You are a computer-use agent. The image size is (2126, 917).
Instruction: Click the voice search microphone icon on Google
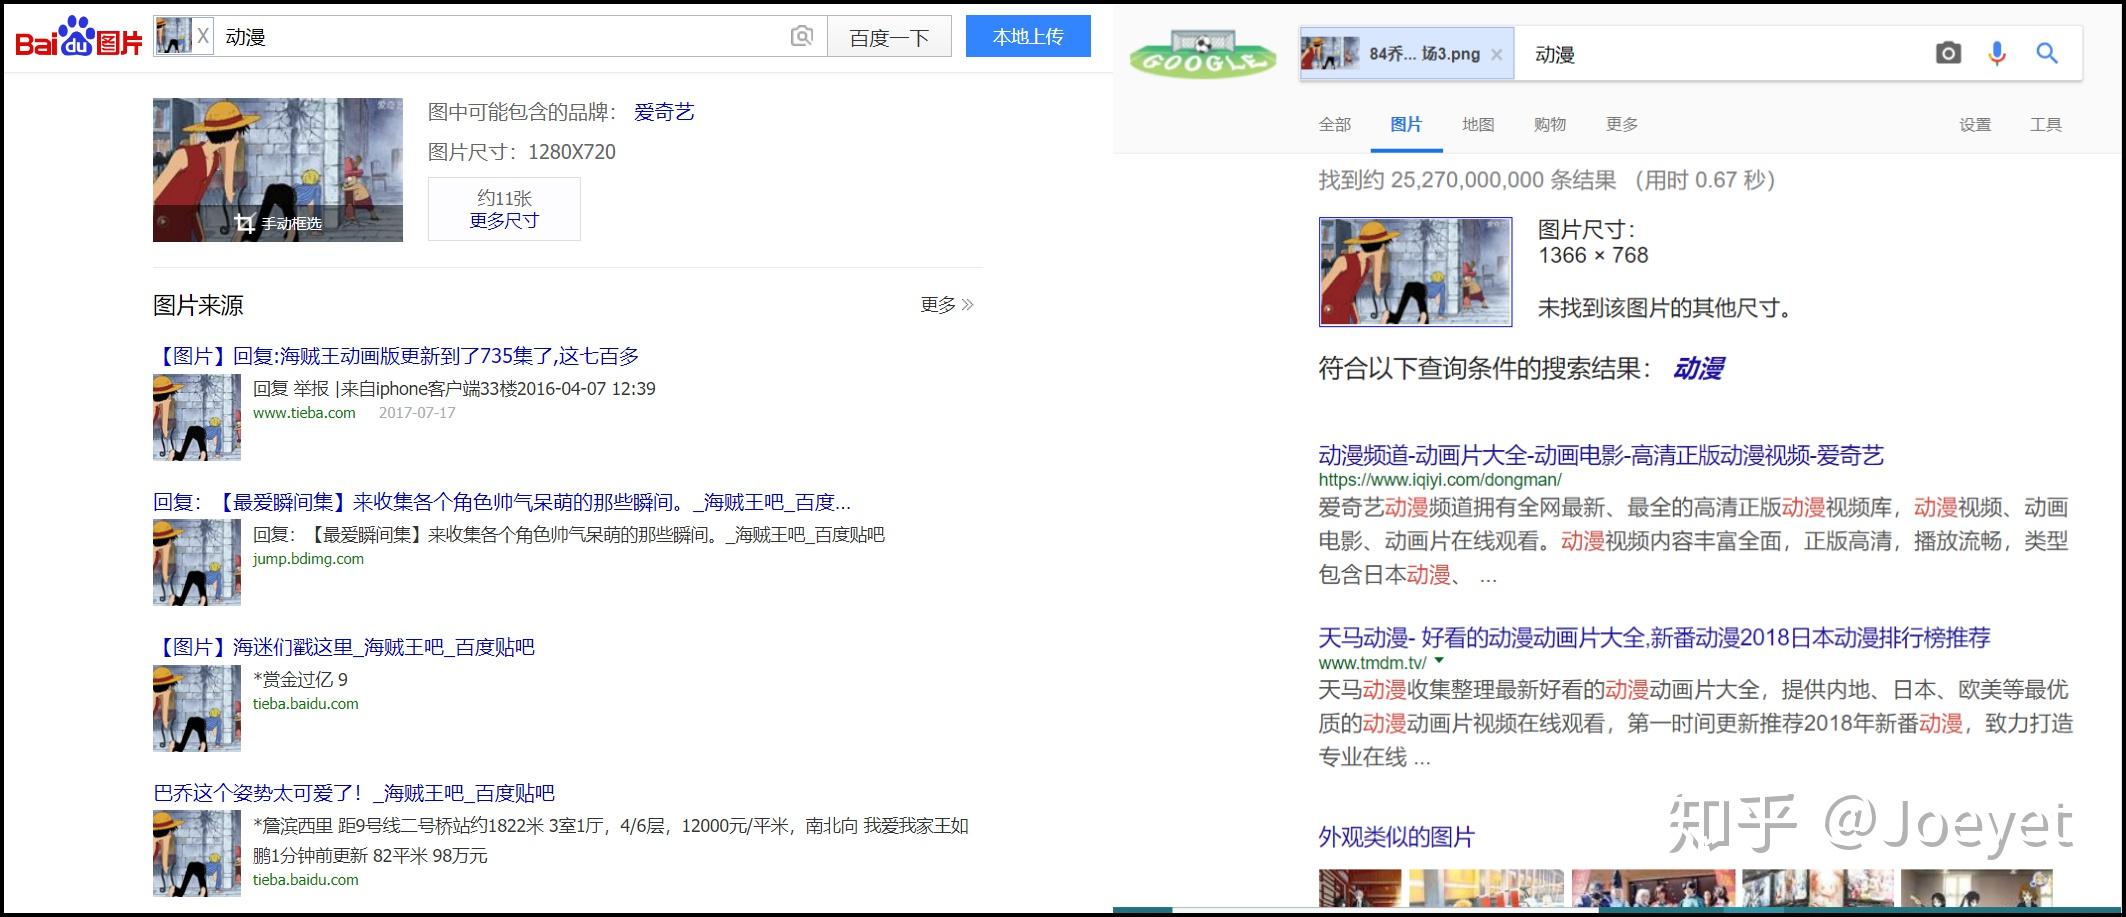point(1996,54)
